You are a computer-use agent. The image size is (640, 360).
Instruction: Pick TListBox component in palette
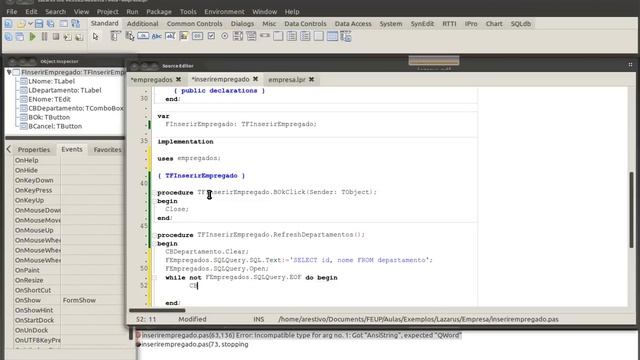coord(238,36)
